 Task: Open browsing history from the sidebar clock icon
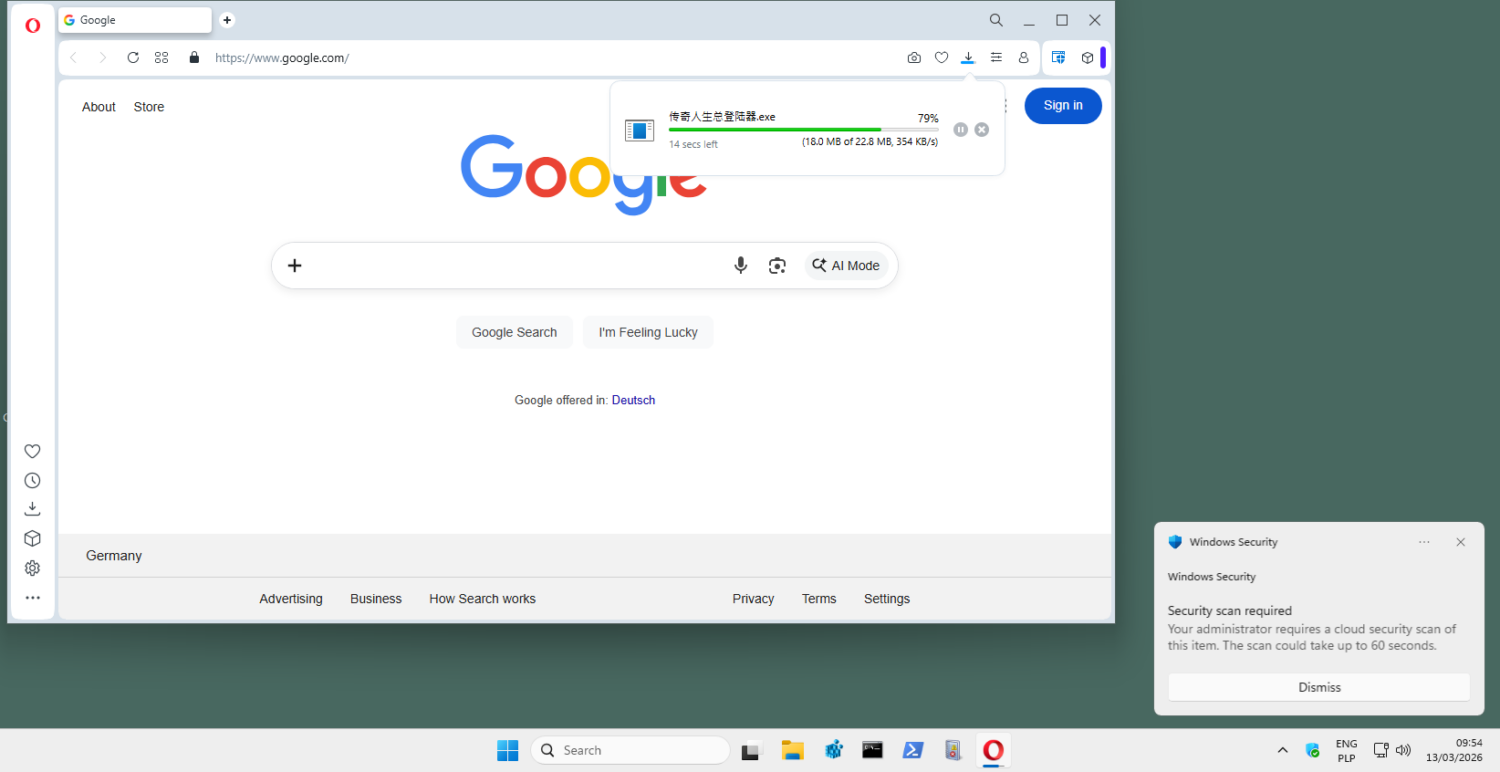point(32,480)
